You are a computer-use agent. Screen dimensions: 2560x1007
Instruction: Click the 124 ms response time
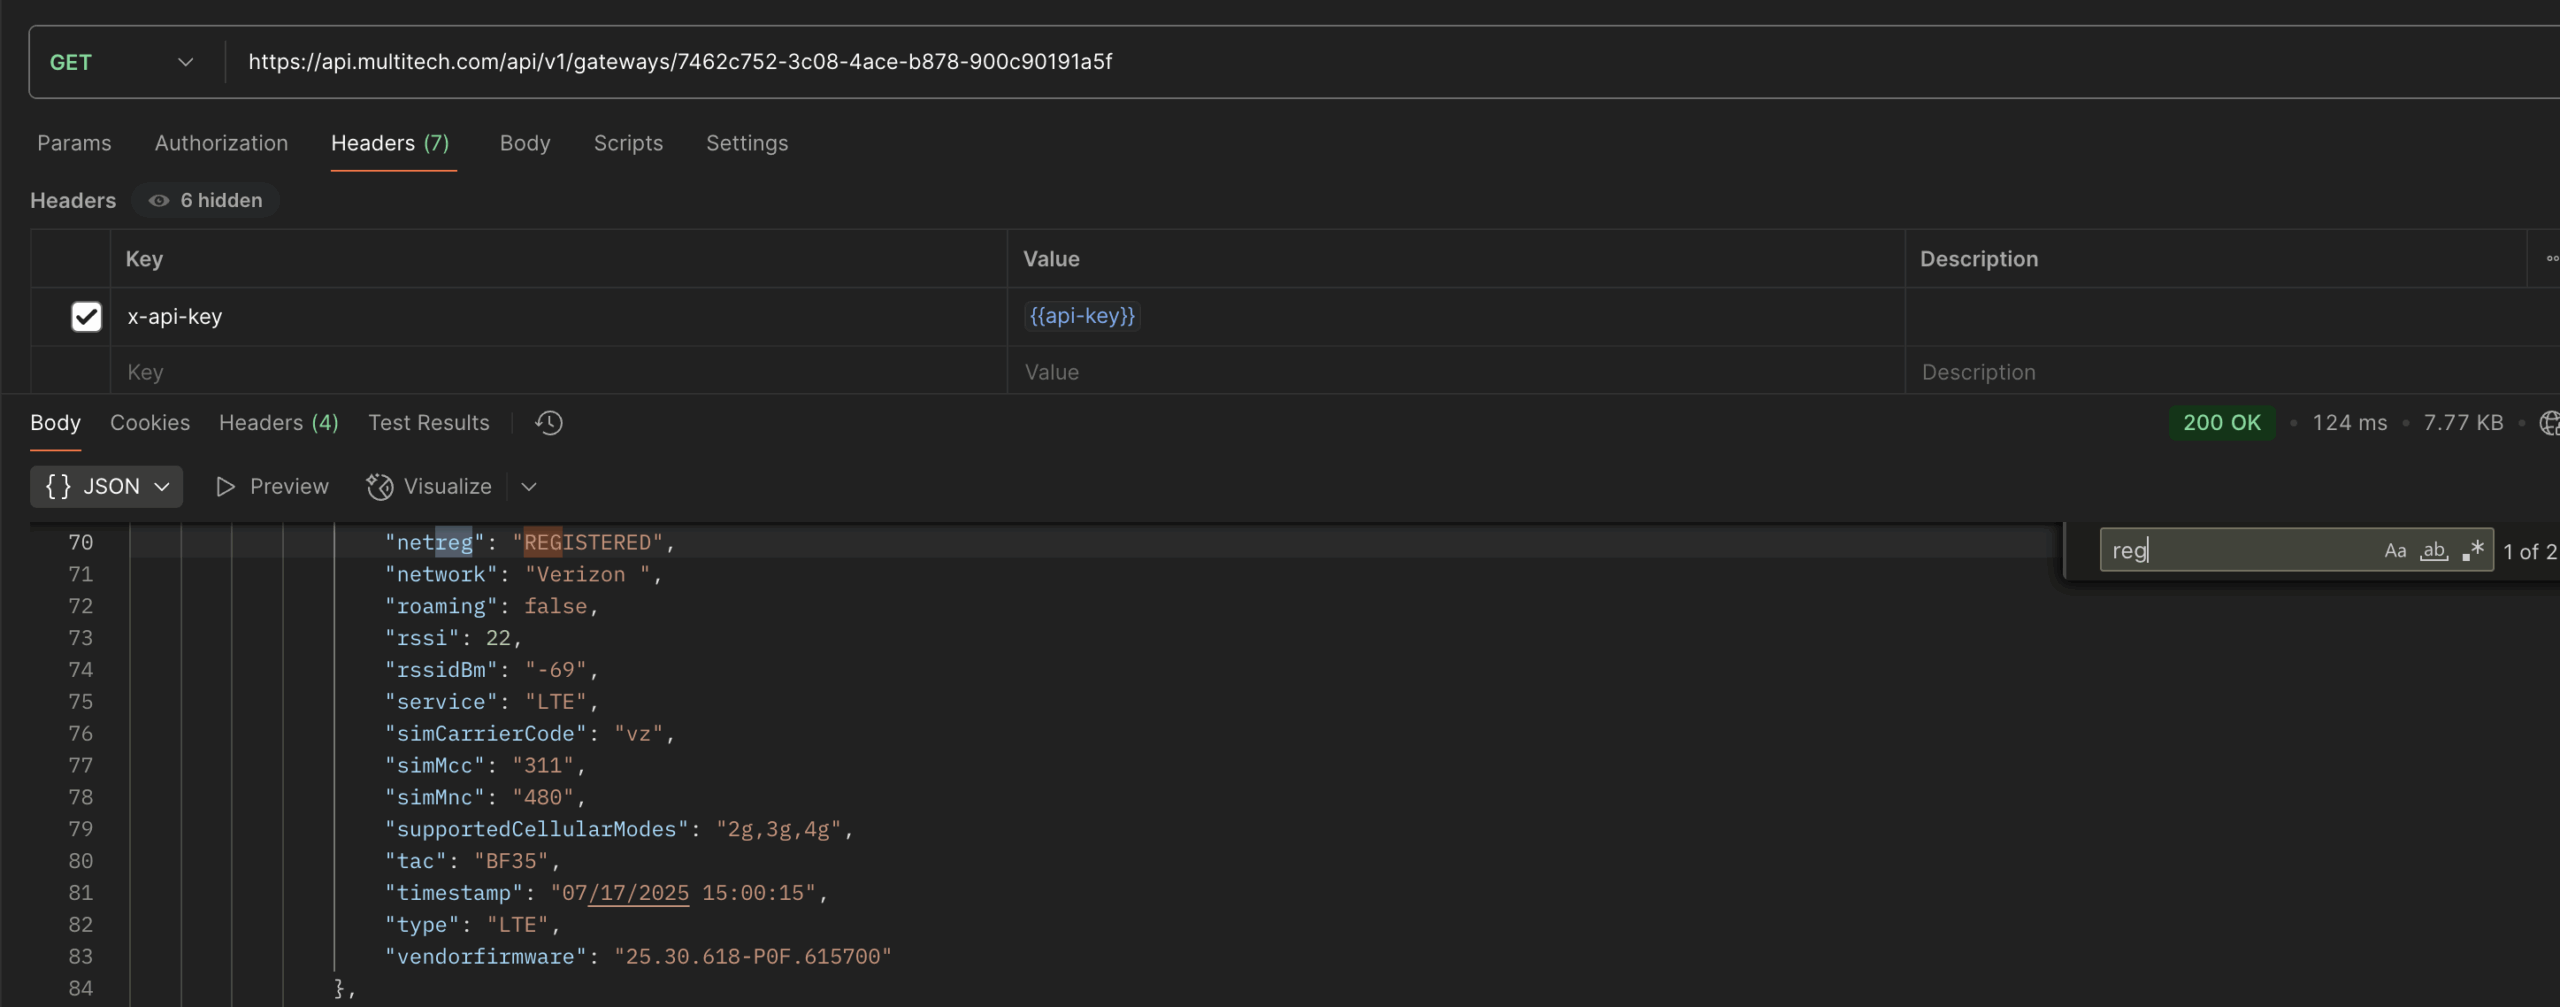tap(2349, 423)
